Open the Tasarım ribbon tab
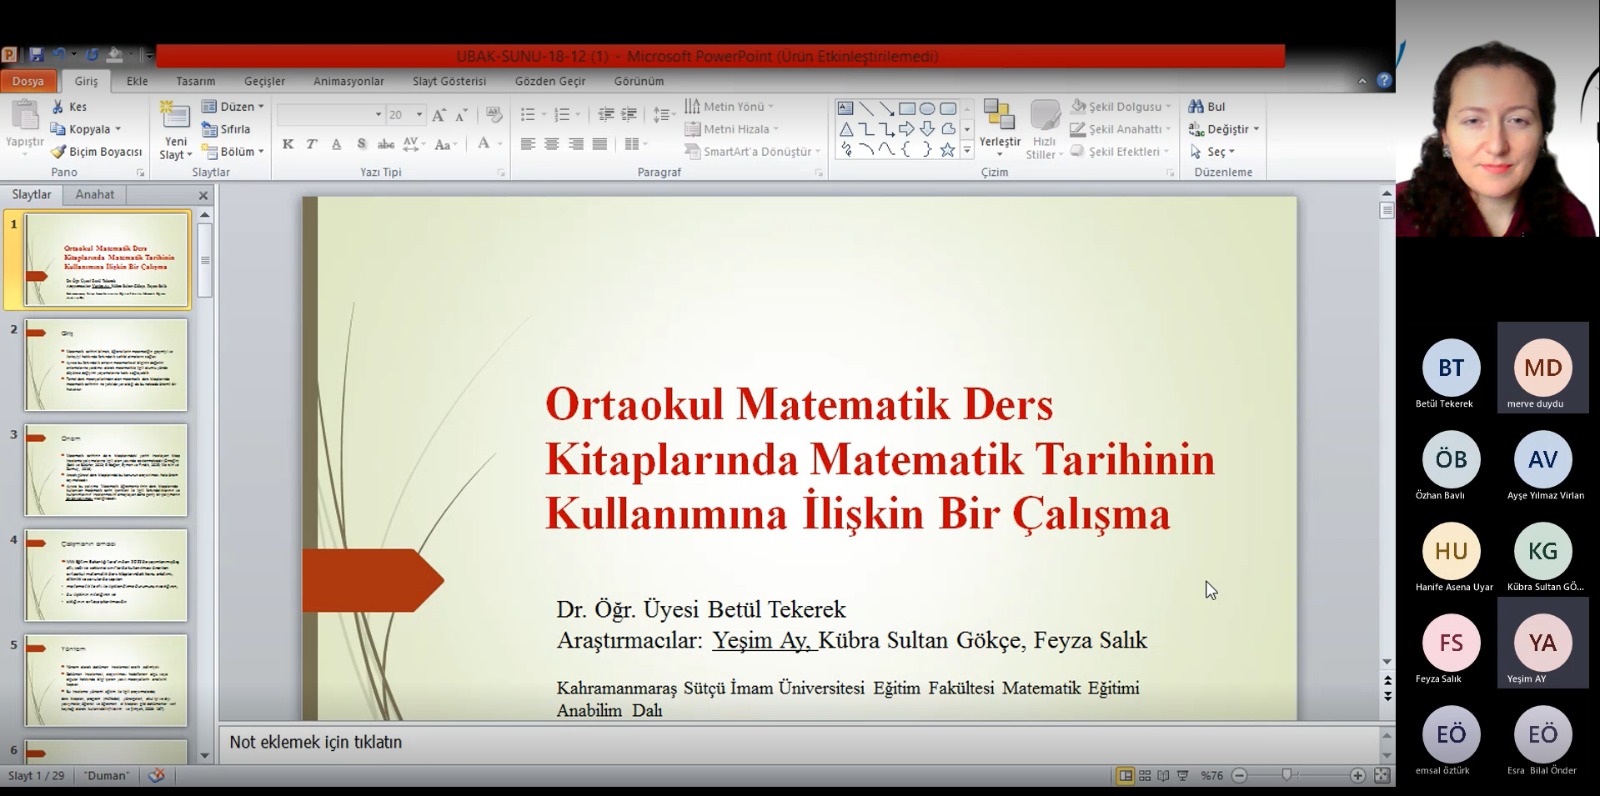 point(195,81)
